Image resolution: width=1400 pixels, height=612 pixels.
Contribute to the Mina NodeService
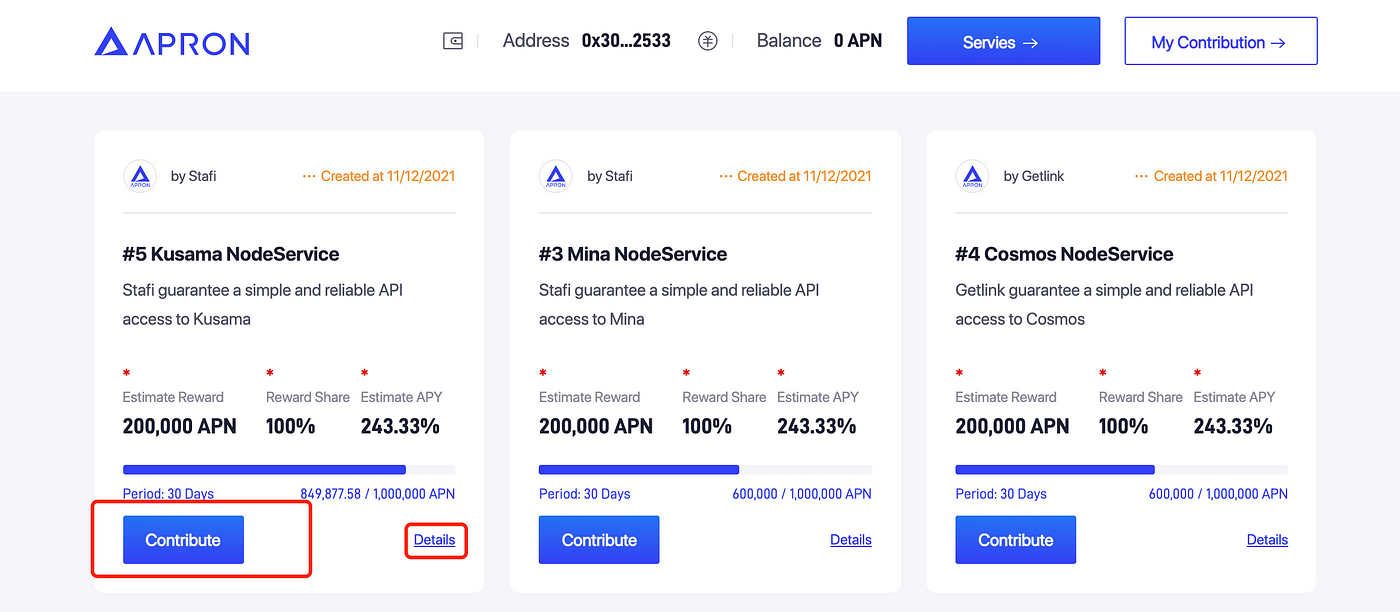599,540
